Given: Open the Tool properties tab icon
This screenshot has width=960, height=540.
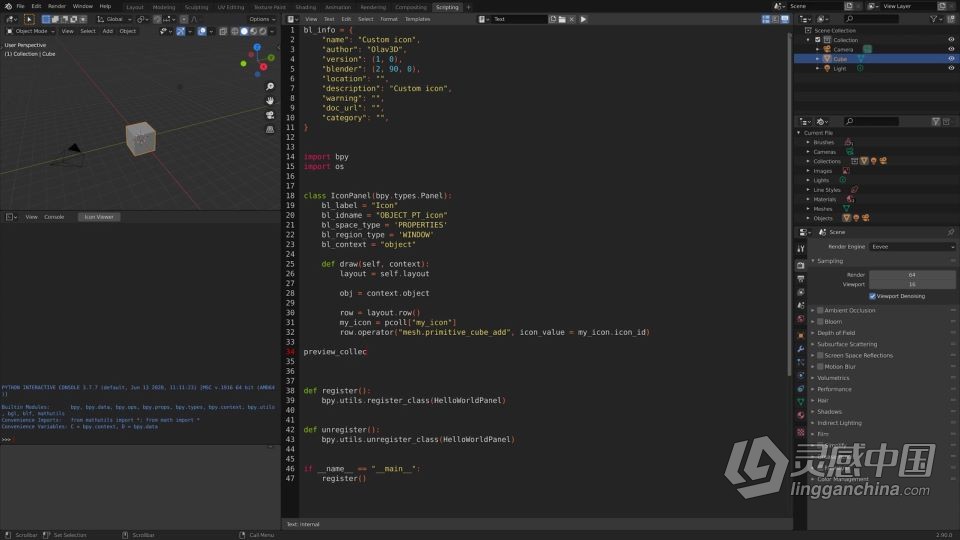Looking at the screenshot, I should click(800, 249).
